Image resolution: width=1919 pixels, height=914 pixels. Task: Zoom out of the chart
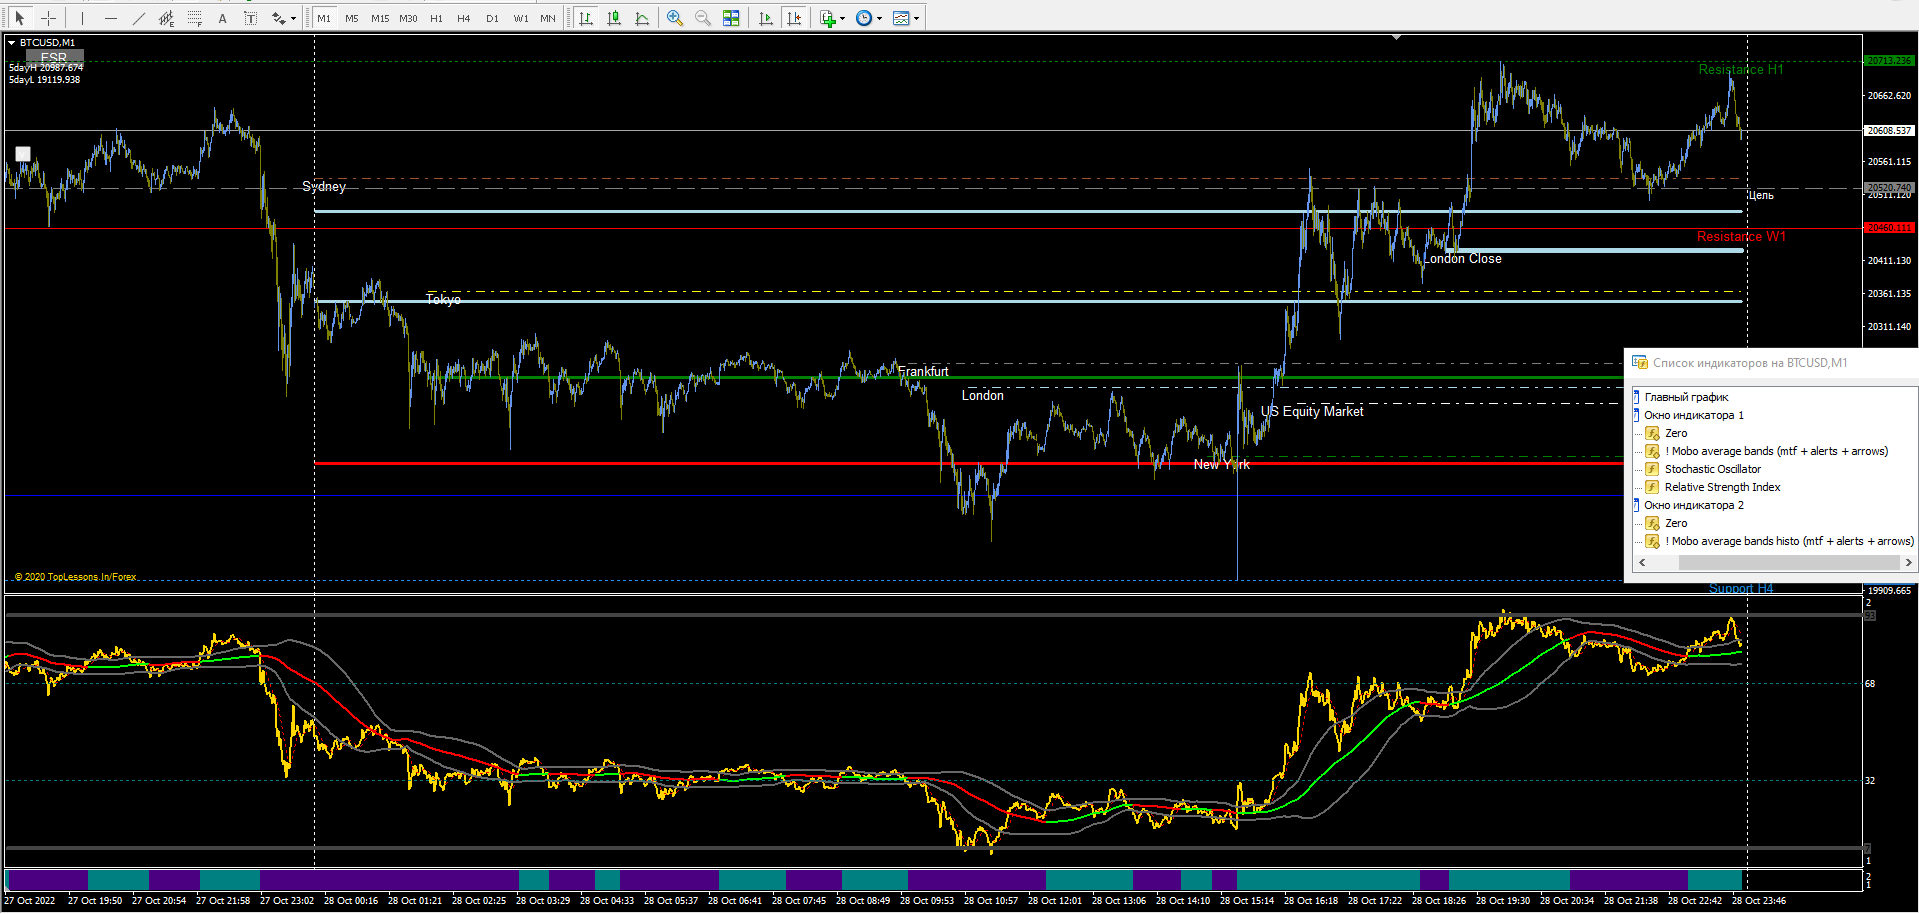703,18
